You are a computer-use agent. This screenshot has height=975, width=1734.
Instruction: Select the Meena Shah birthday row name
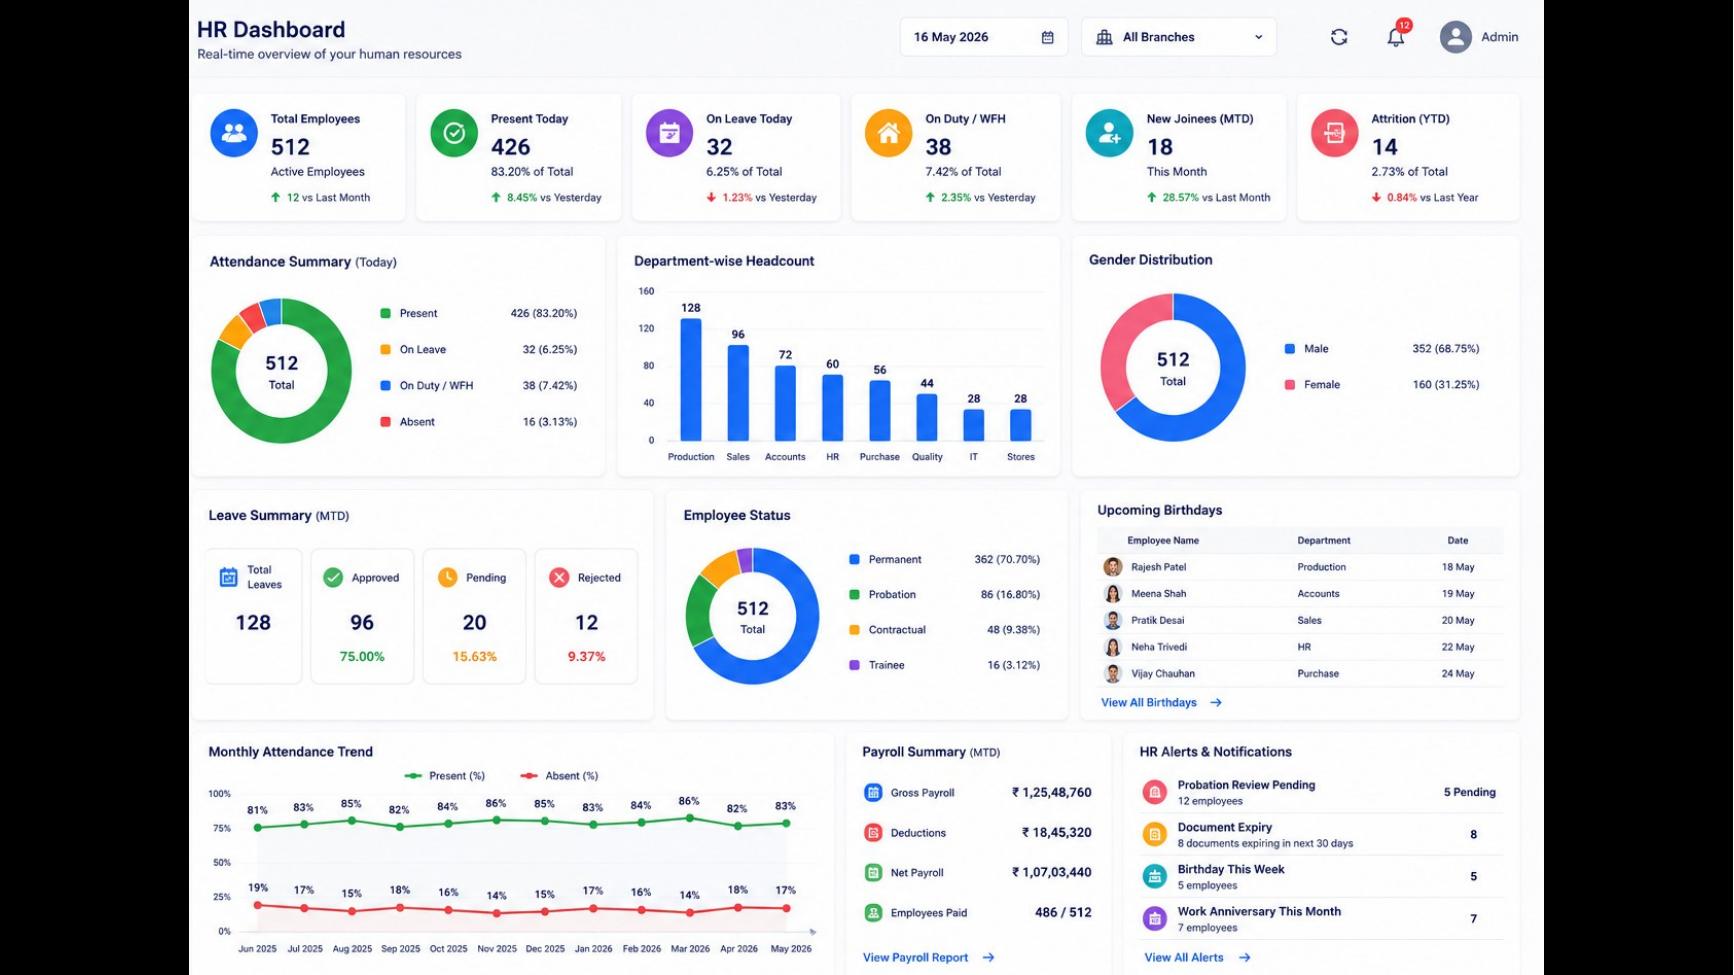point(1158,593)
